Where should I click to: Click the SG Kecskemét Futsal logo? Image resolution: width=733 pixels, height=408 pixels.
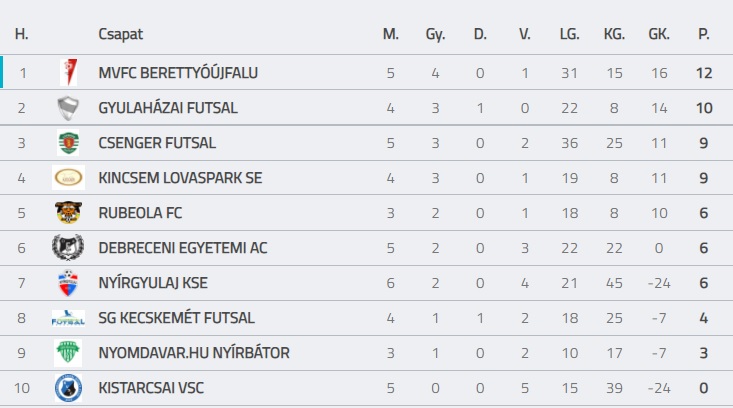point(68,318)
